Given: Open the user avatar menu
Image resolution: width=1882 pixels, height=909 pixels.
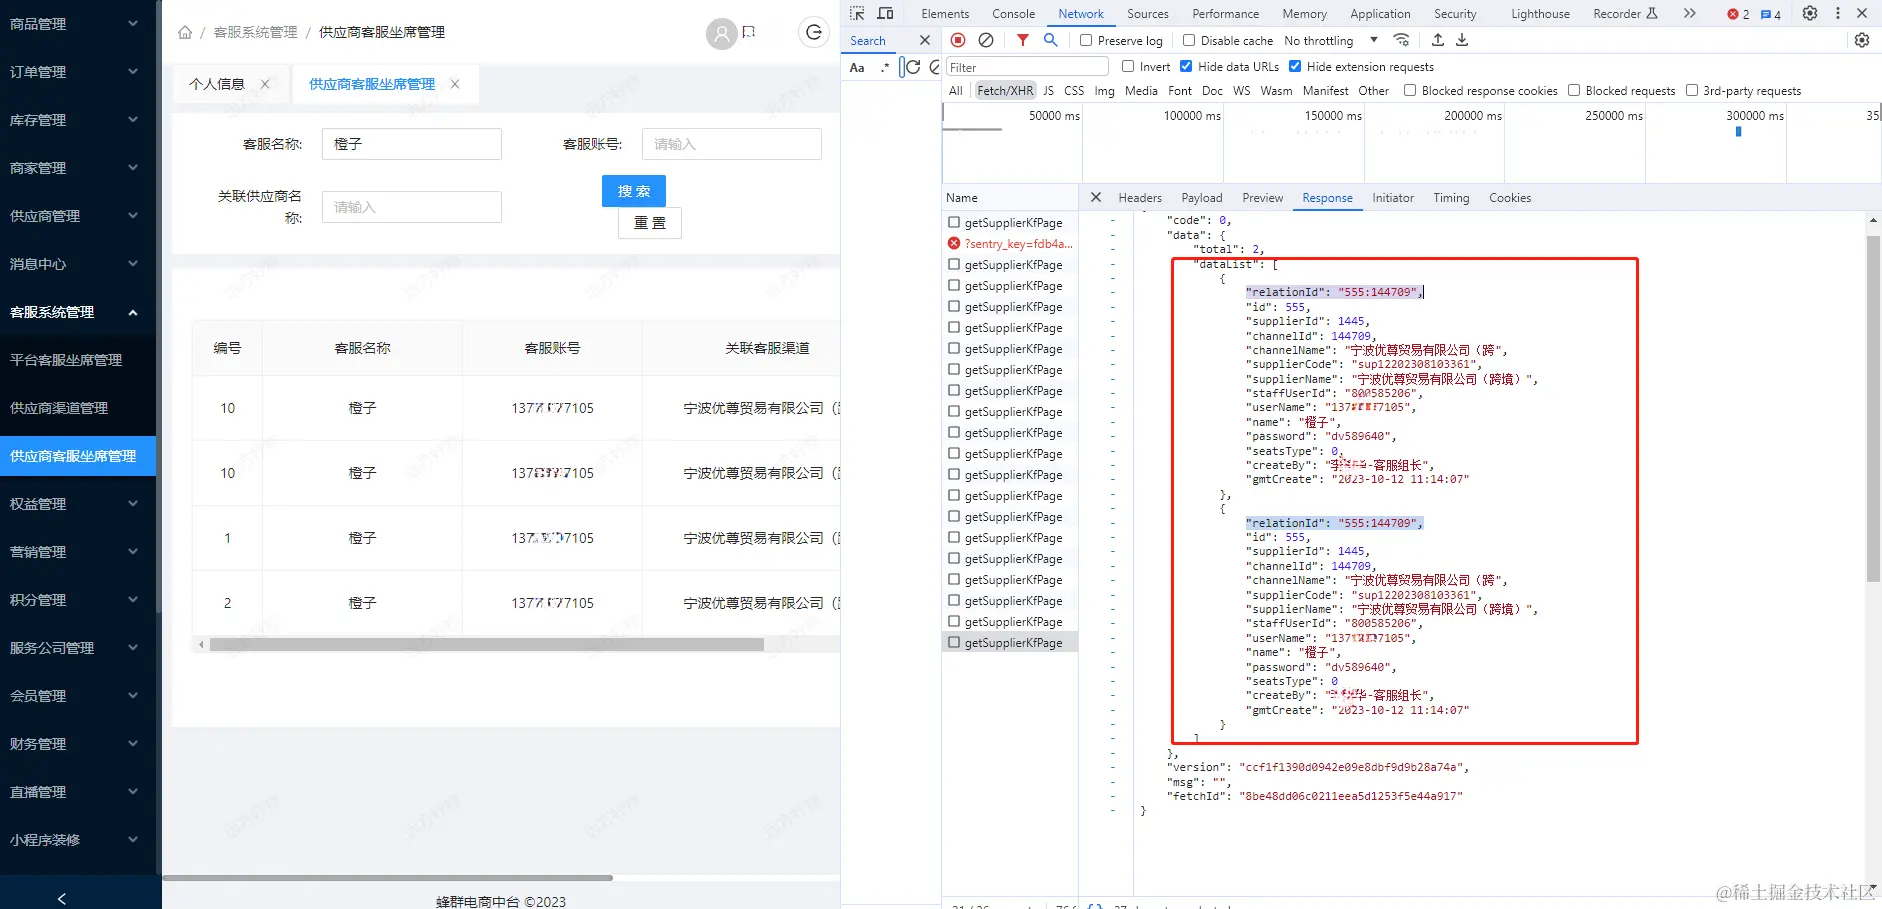Looking at the screenshot, I should coord(721,34).
